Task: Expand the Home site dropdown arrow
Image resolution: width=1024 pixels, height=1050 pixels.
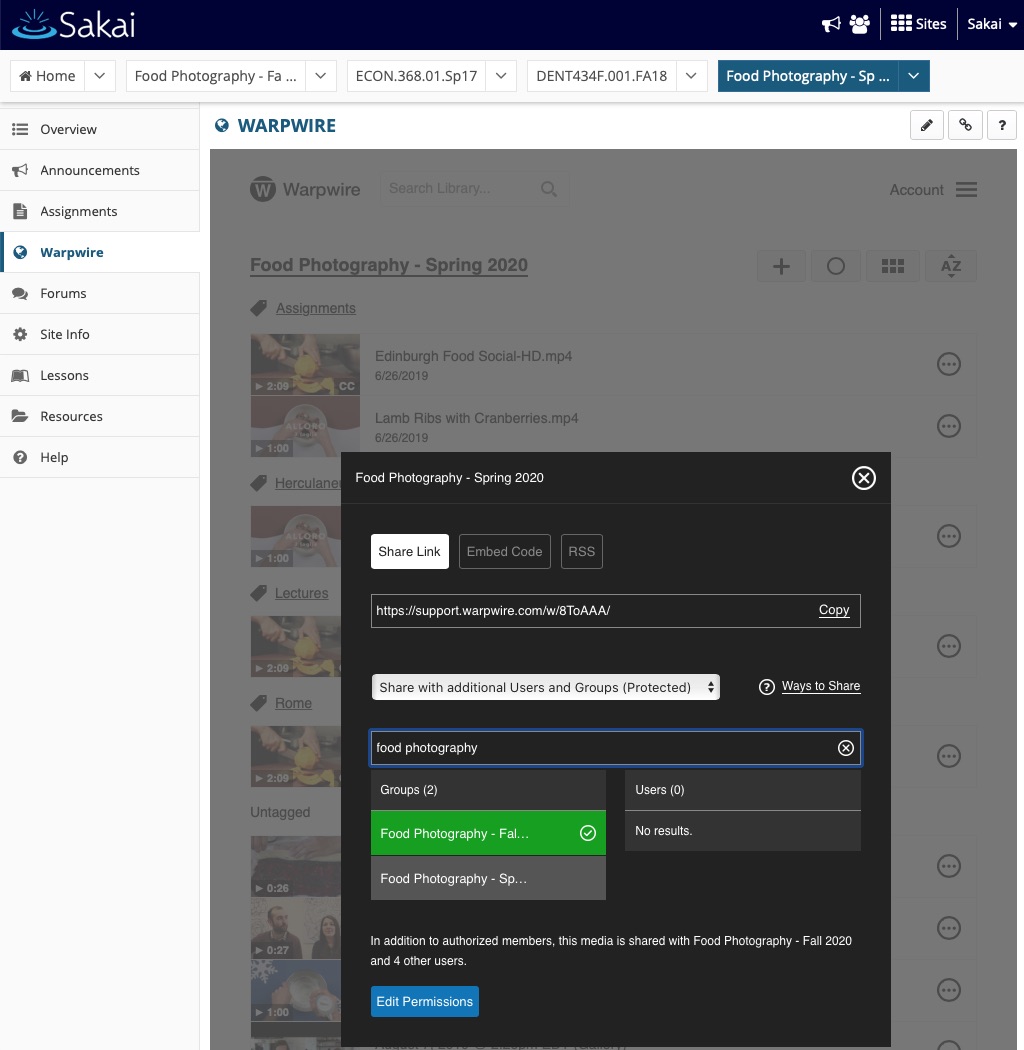Action: click(x=100, y=76)
